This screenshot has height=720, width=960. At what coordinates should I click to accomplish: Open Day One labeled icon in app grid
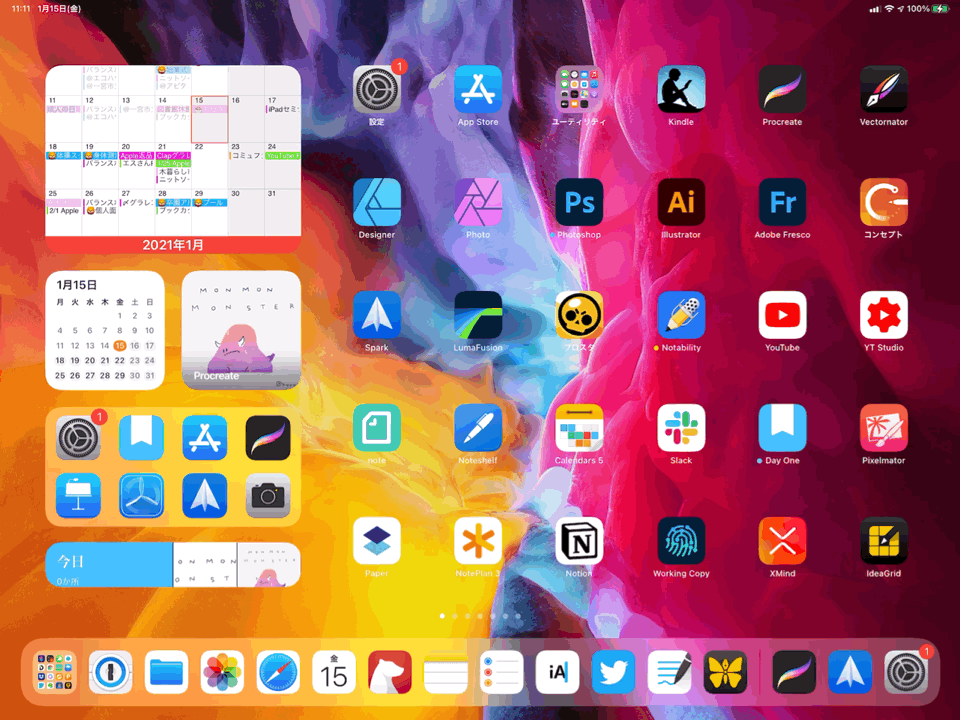point(782,427)
